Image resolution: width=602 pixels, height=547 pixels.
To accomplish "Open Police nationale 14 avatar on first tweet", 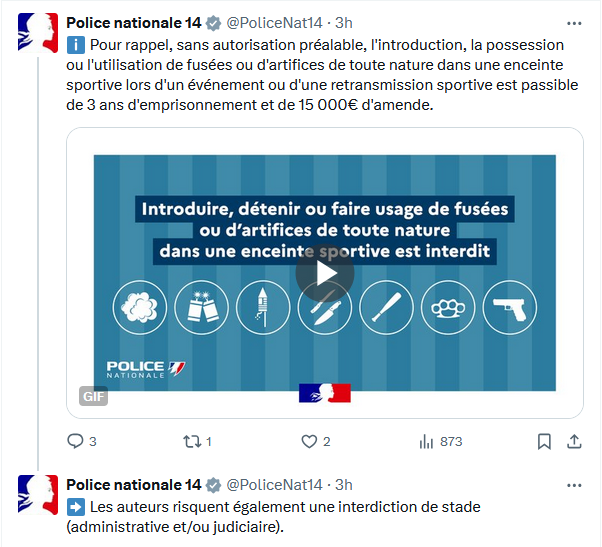I will (x=37, y=34).
